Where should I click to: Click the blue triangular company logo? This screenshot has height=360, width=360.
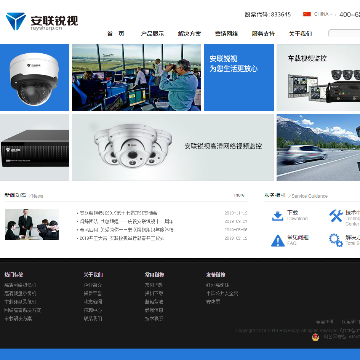[16, 21]
